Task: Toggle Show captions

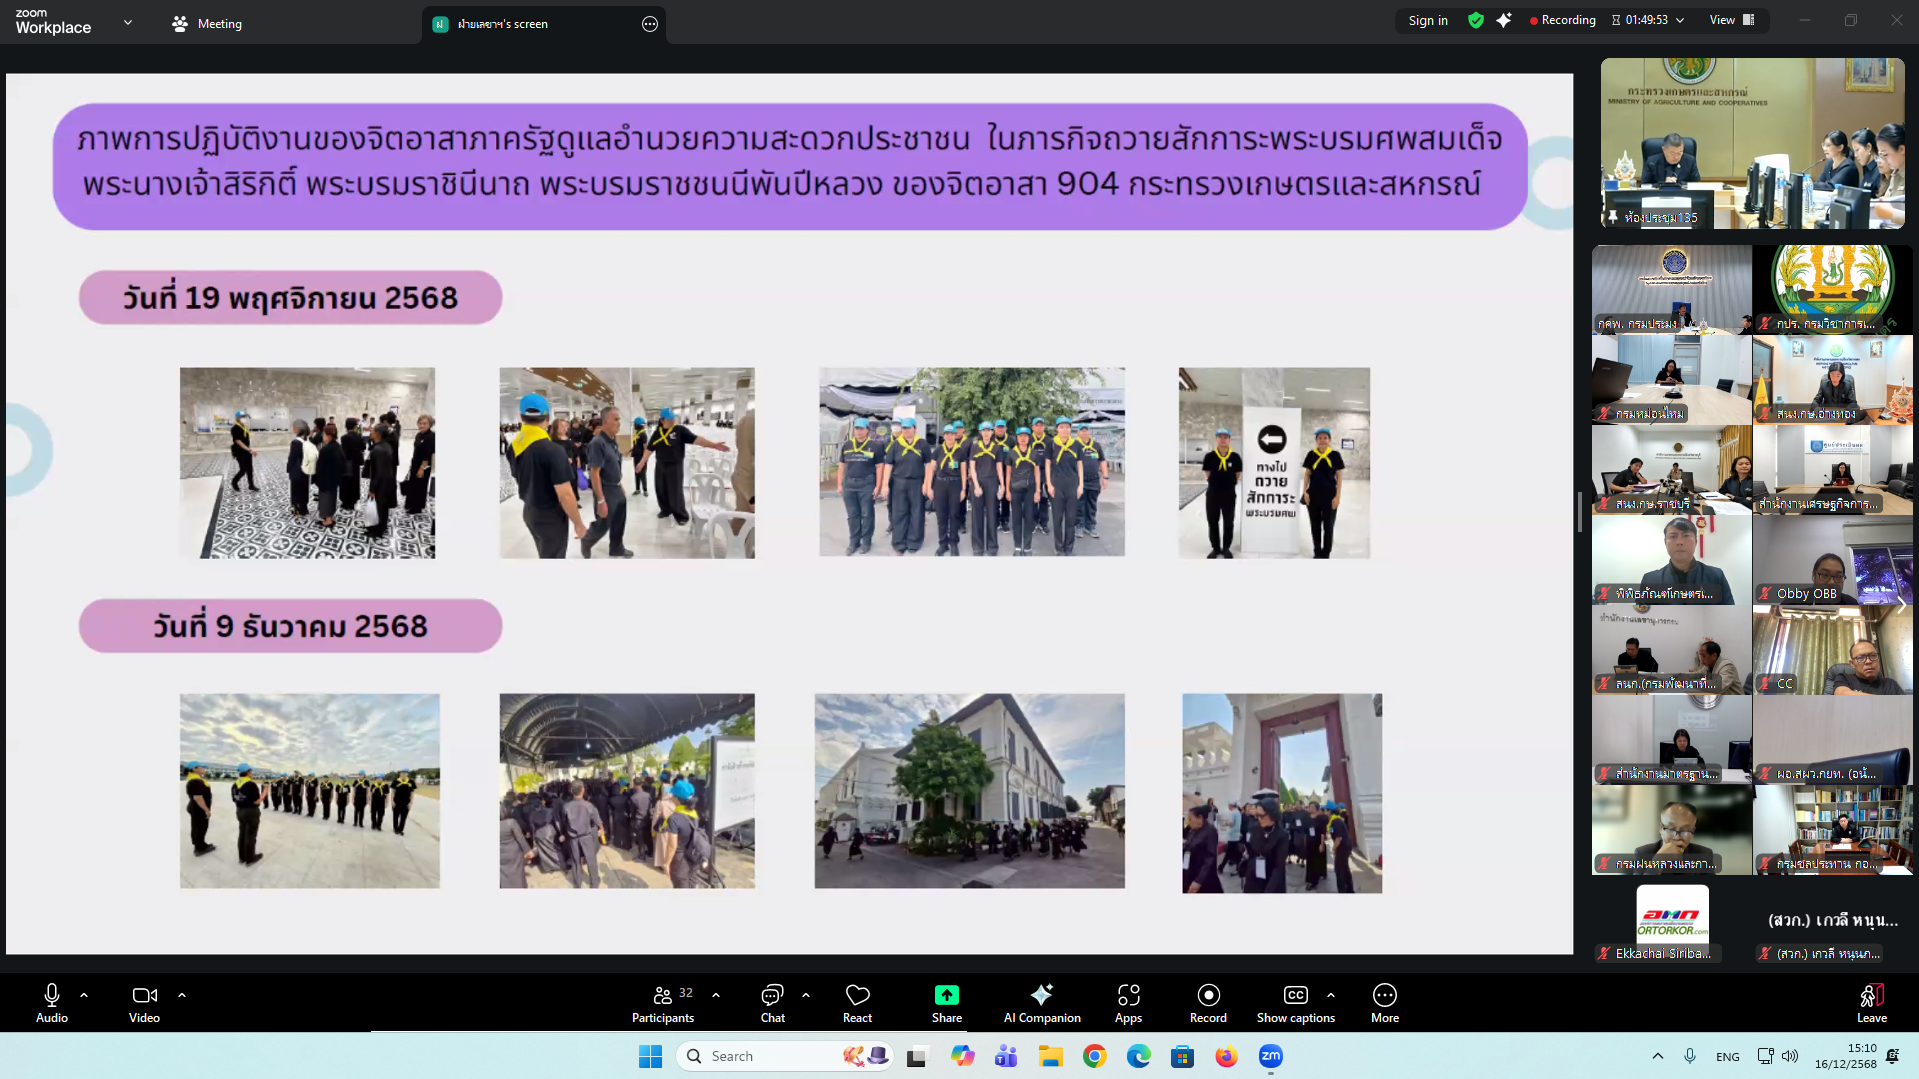Action: point(1295,1003)
